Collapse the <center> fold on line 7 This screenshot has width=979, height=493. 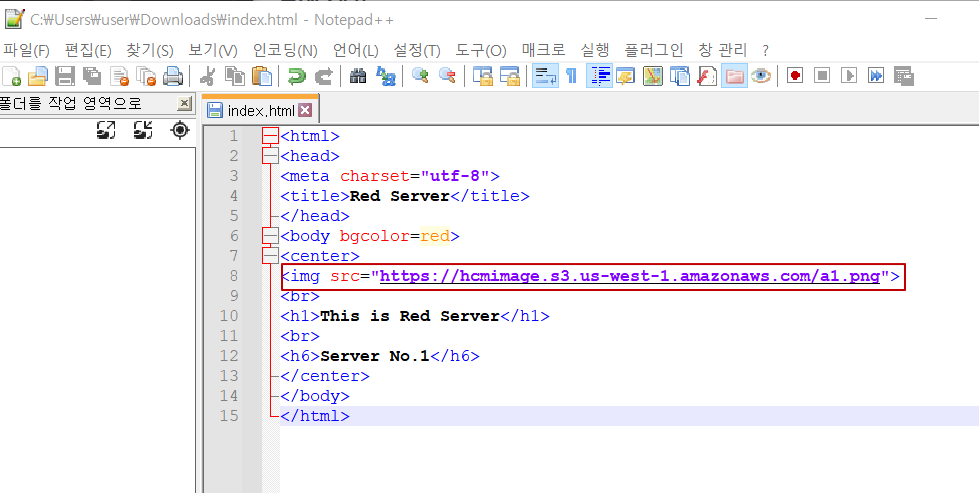point(270,256)
